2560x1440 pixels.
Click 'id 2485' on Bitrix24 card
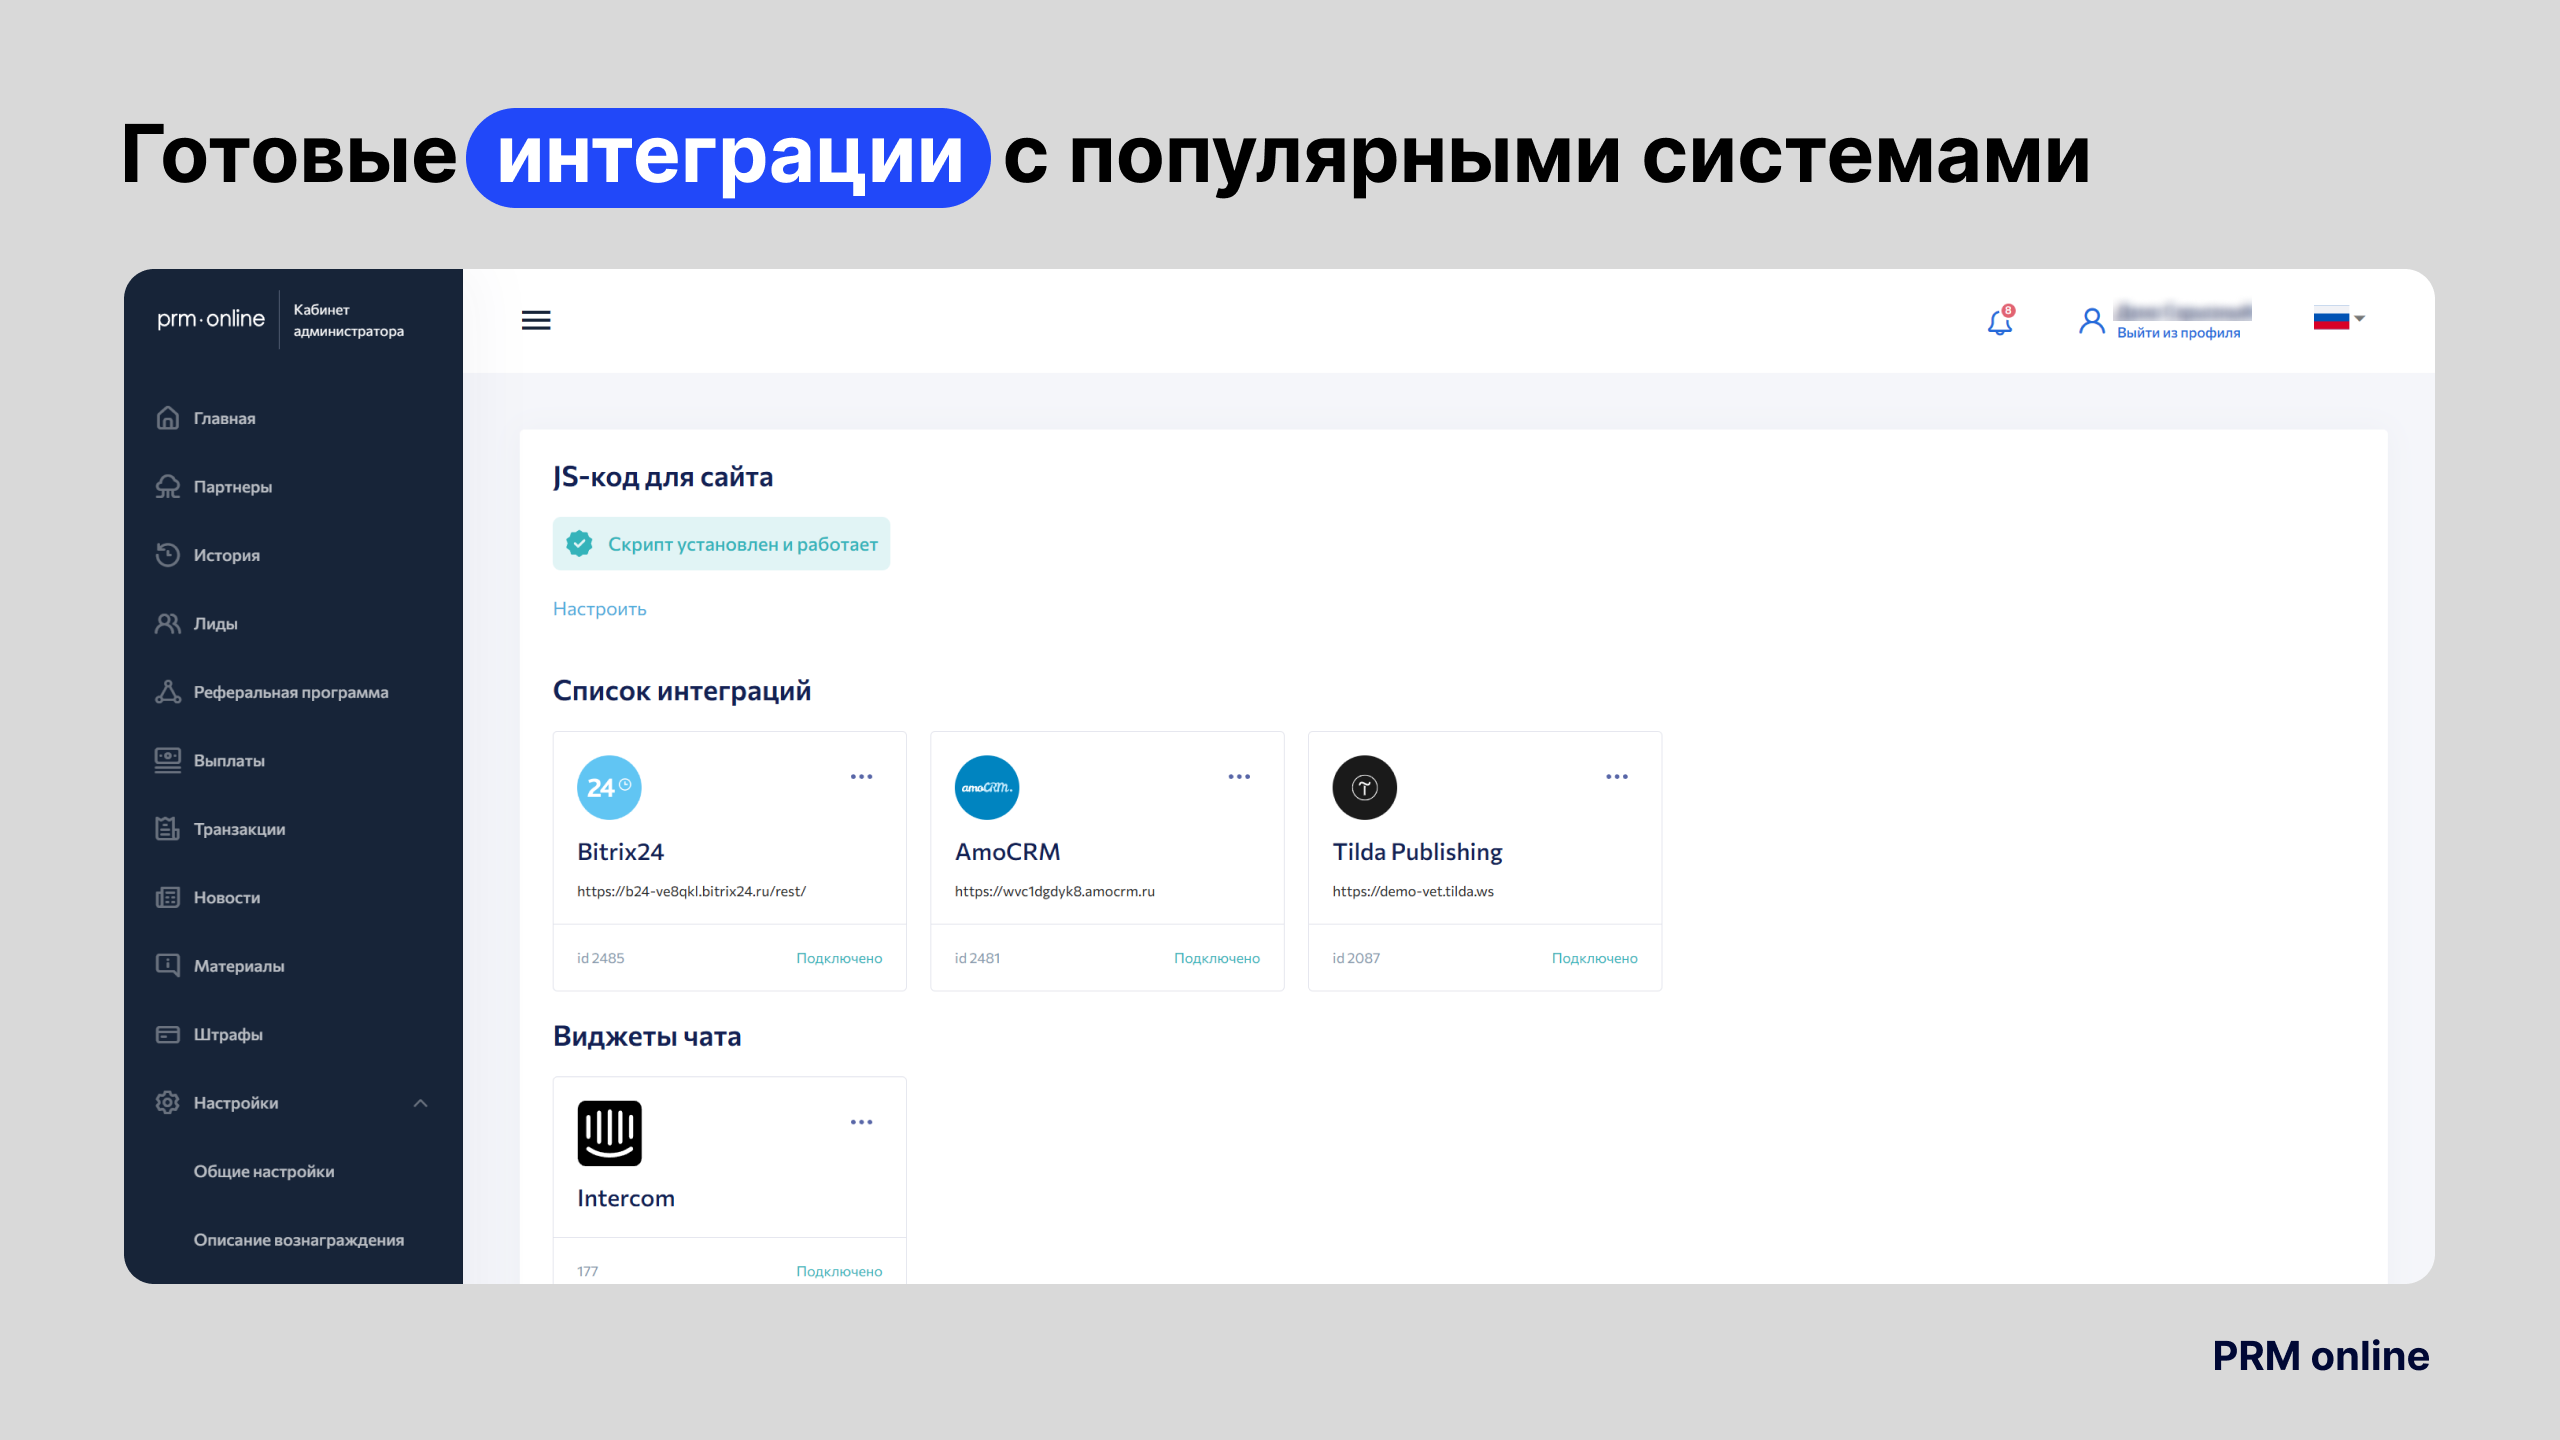(600, 958)
